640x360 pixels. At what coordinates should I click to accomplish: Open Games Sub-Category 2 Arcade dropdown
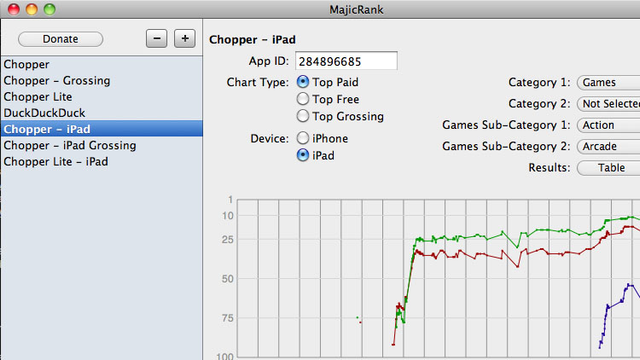point(608,146)
